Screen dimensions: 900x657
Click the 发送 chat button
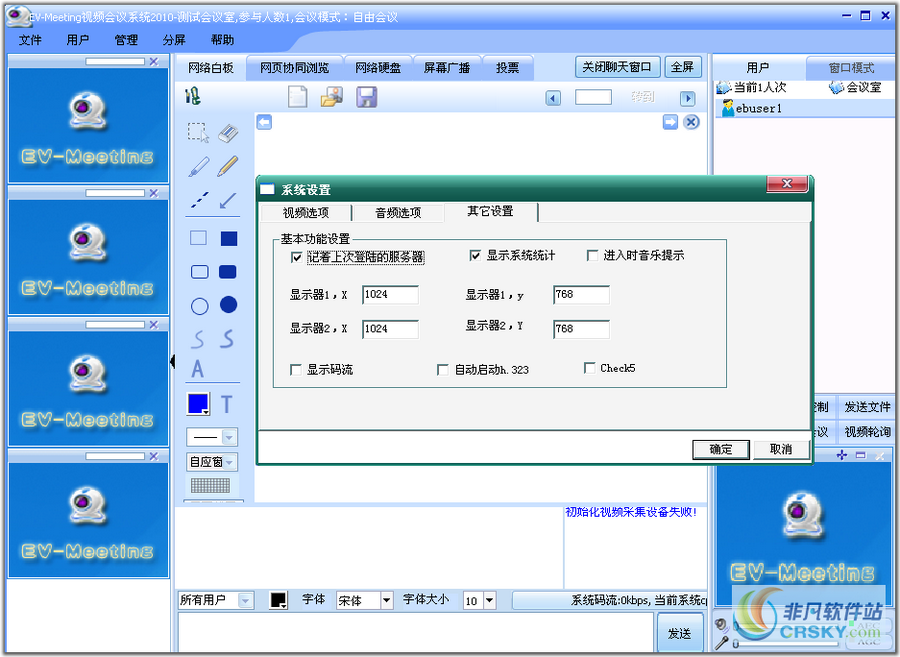pos(680,633)
